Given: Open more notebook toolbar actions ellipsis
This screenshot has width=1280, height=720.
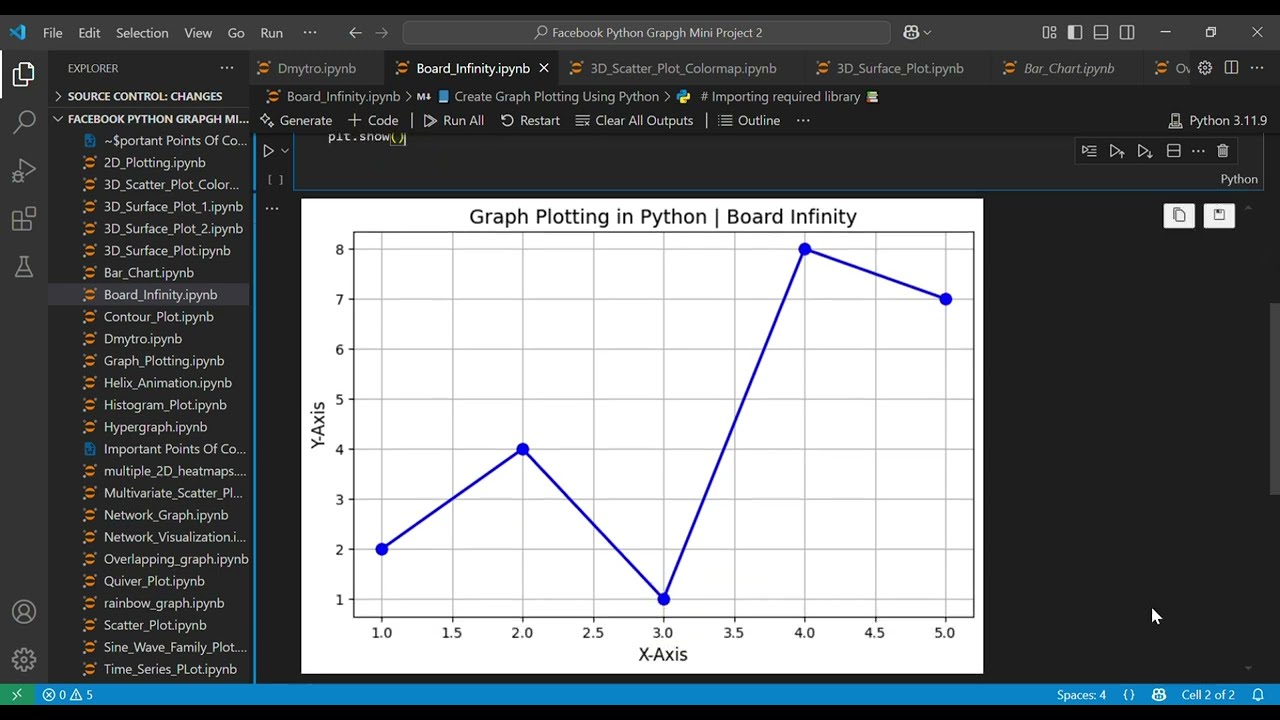Looking at the screenshot, I should tap(803, 120).
